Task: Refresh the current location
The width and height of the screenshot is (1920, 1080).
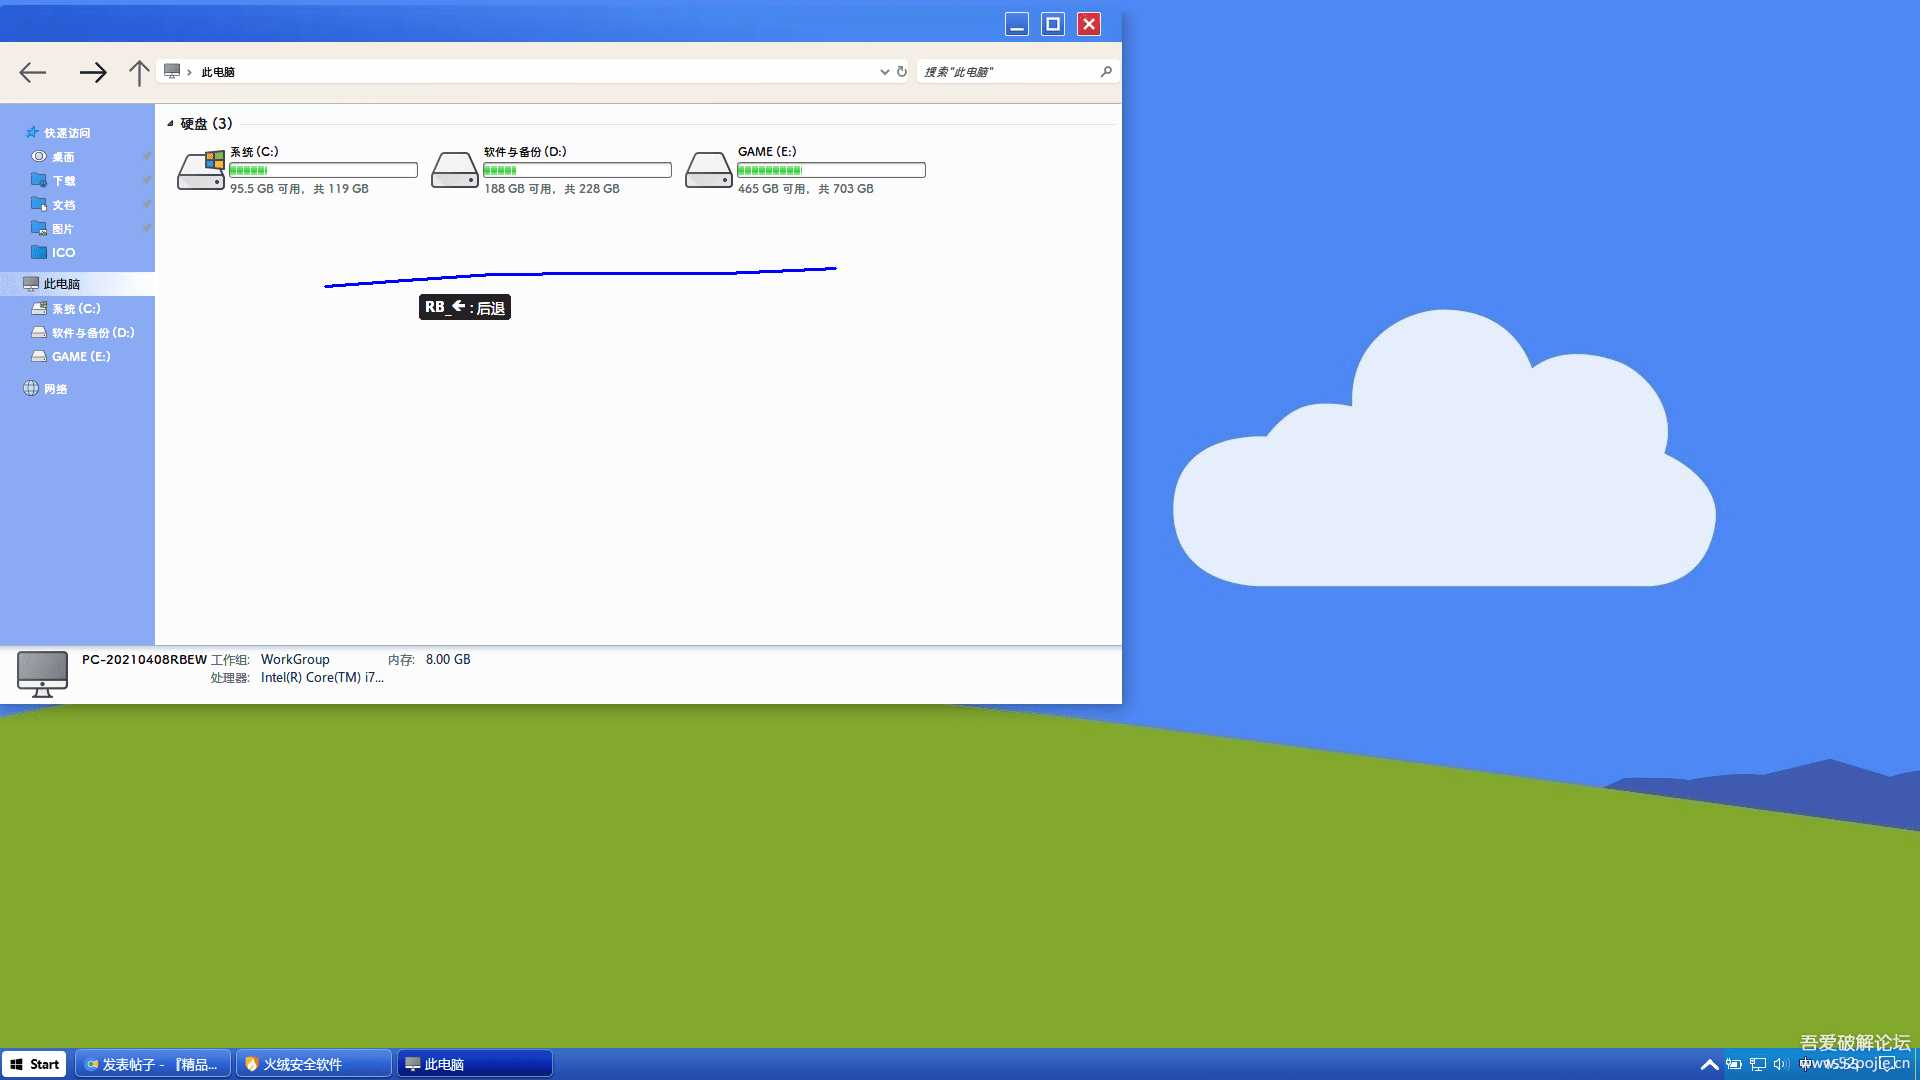Action: 901,72
